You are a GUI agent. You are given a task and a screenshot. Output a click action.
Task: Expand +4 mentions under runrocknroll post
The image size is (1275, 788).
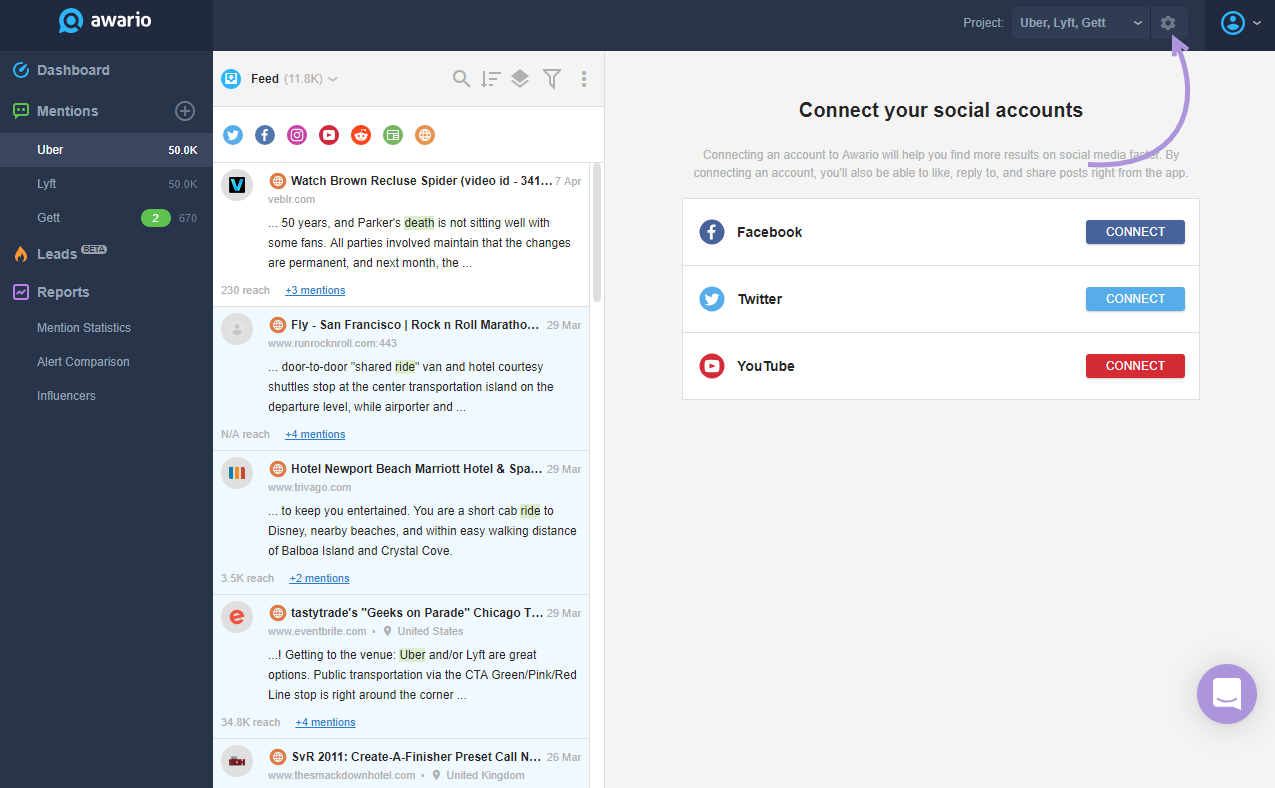point(315,434)
